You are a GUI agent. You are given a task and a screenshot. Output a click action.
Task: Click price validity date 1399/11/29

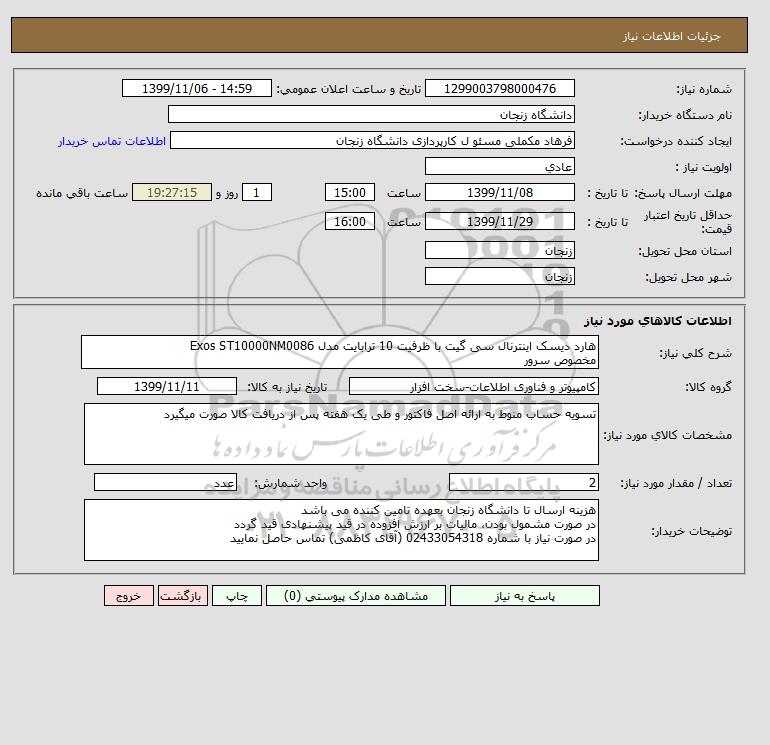(x=499, y=221)
